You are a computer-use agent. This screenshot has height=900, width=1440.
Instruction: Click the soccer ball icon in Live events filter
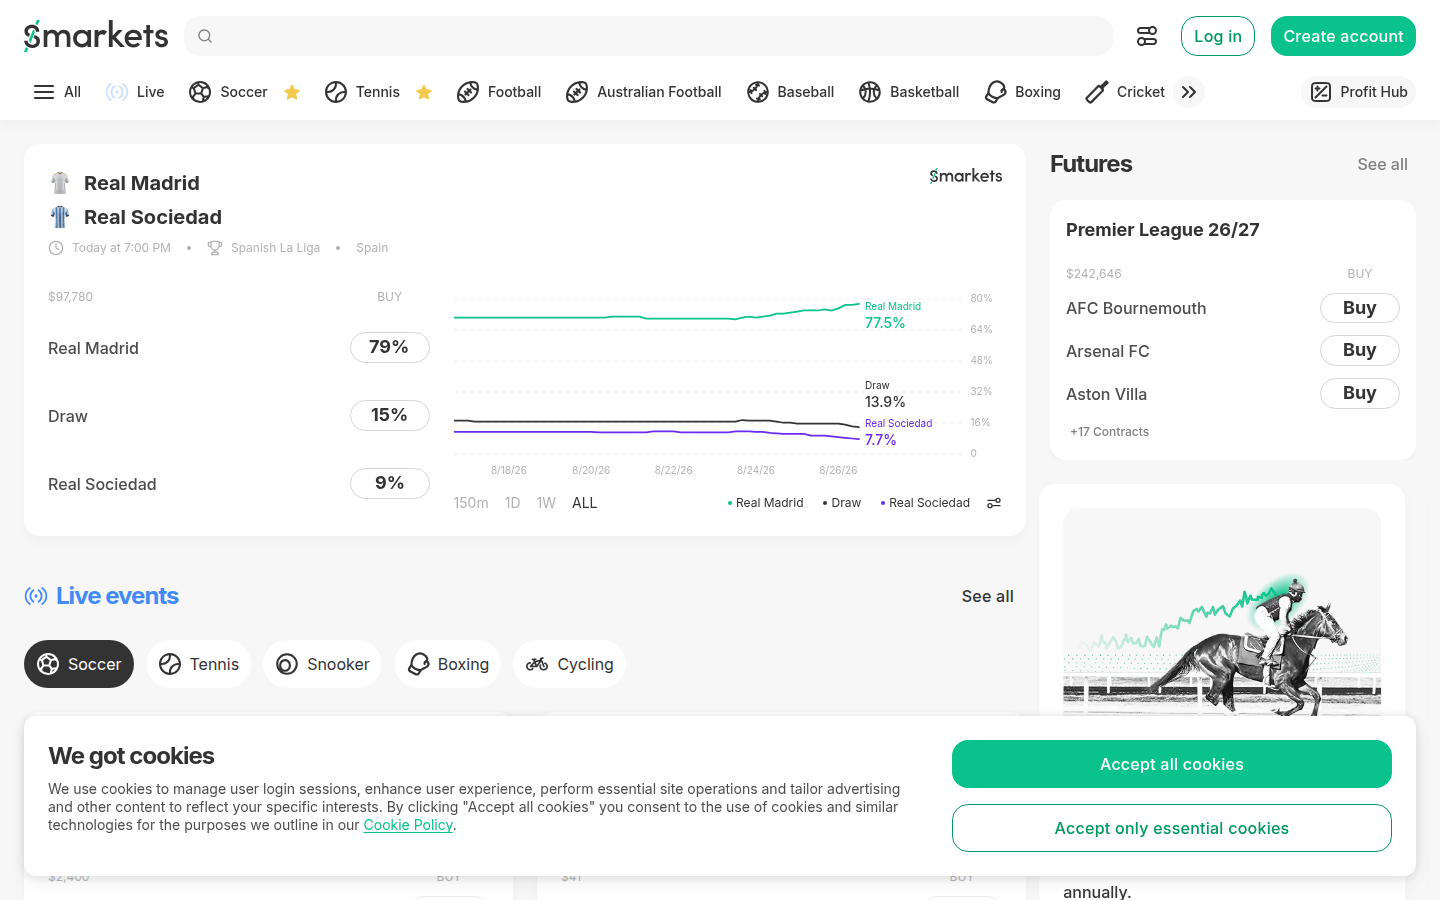pos(48,664)
